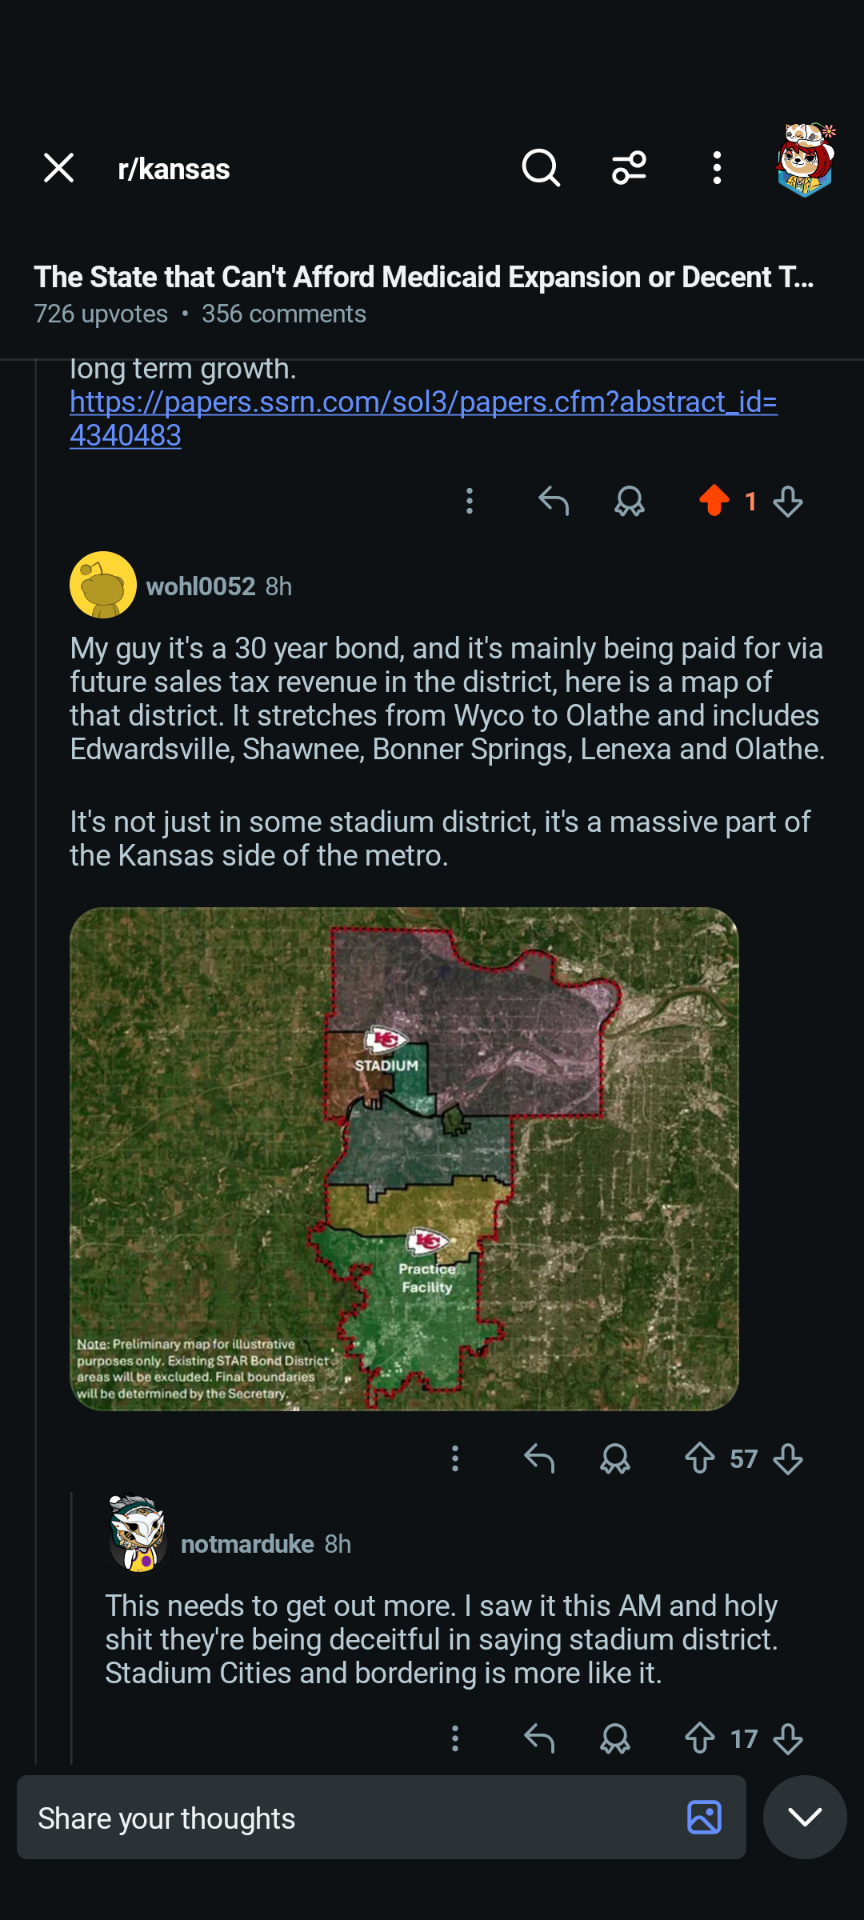Give an award to wohl0052's comment
This screenshot has height=1920, width=864.
(615, 1458)
